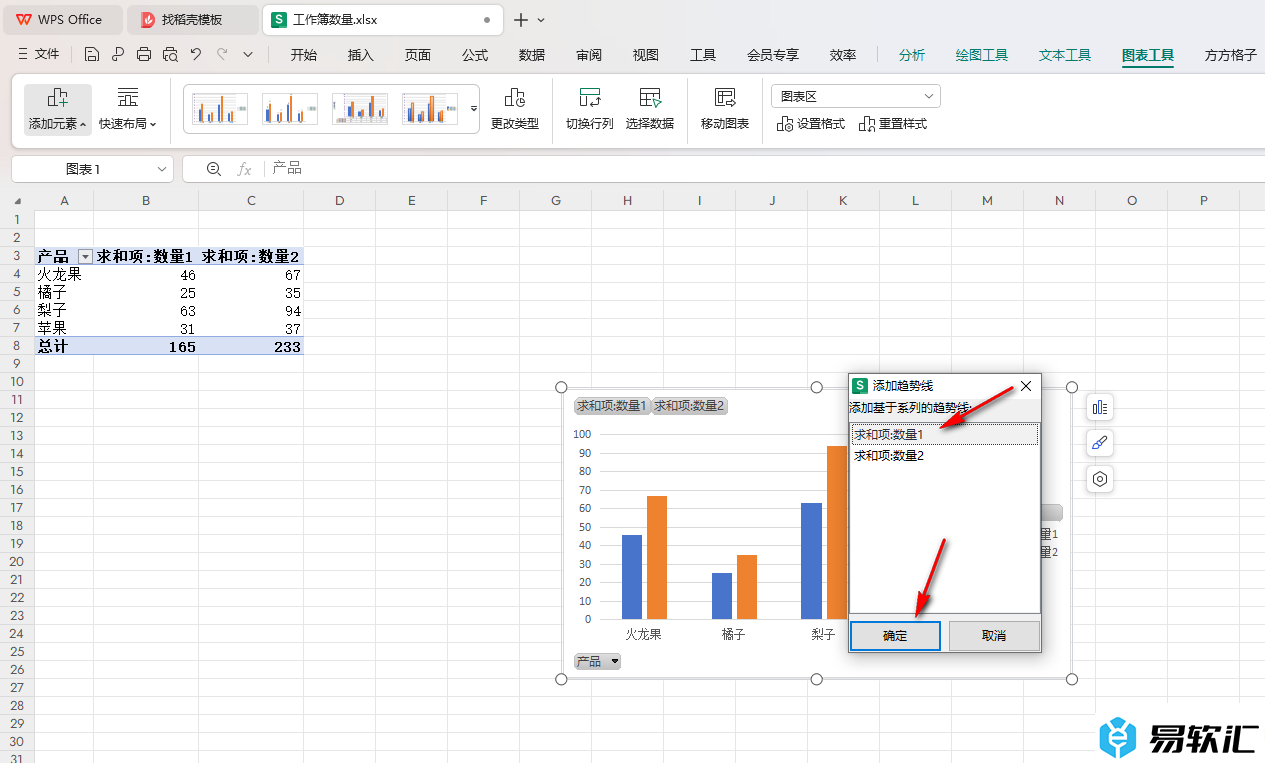Select 求和项:数量1 in trendline list
This screenshot has width=1265, height=763.
click(x=944, y=435)
